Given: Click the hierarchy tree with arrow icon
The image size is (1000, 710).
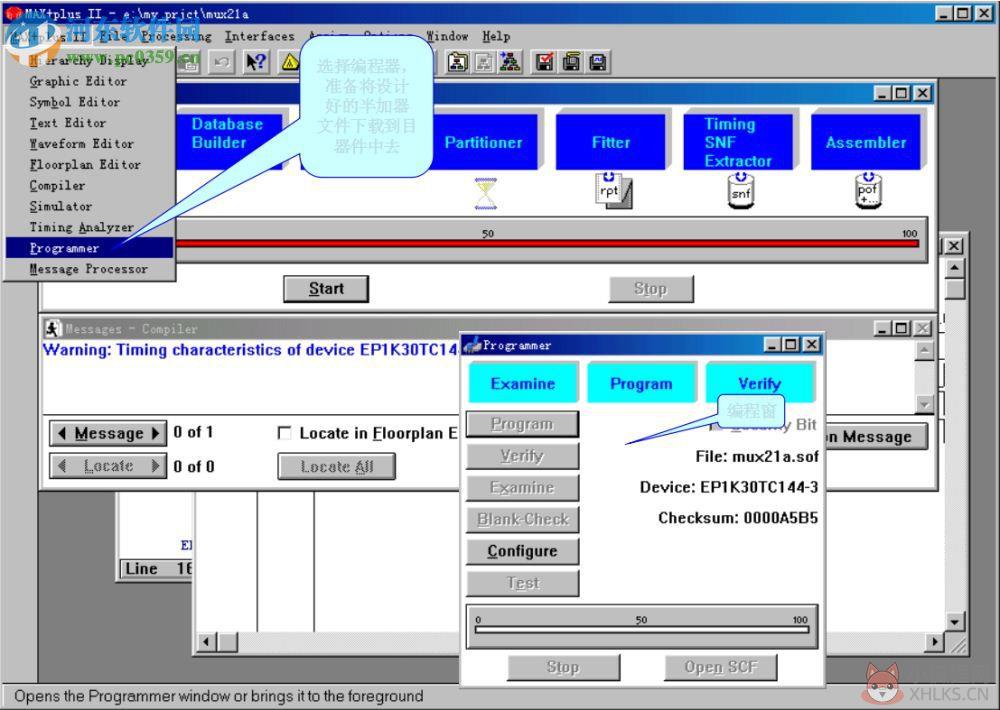Looking at the screenshot, I should [x=510, y=62].
